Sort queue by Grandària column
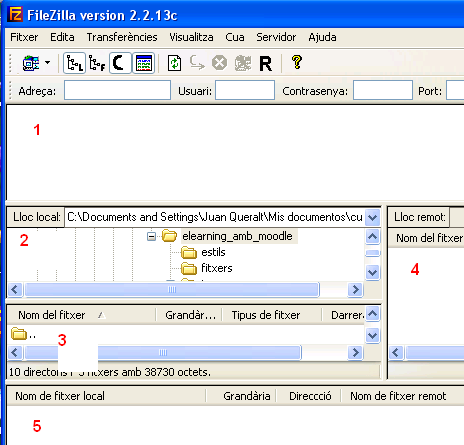The width and height of the screenshot is (464, 445). click(x=247, y=396)
